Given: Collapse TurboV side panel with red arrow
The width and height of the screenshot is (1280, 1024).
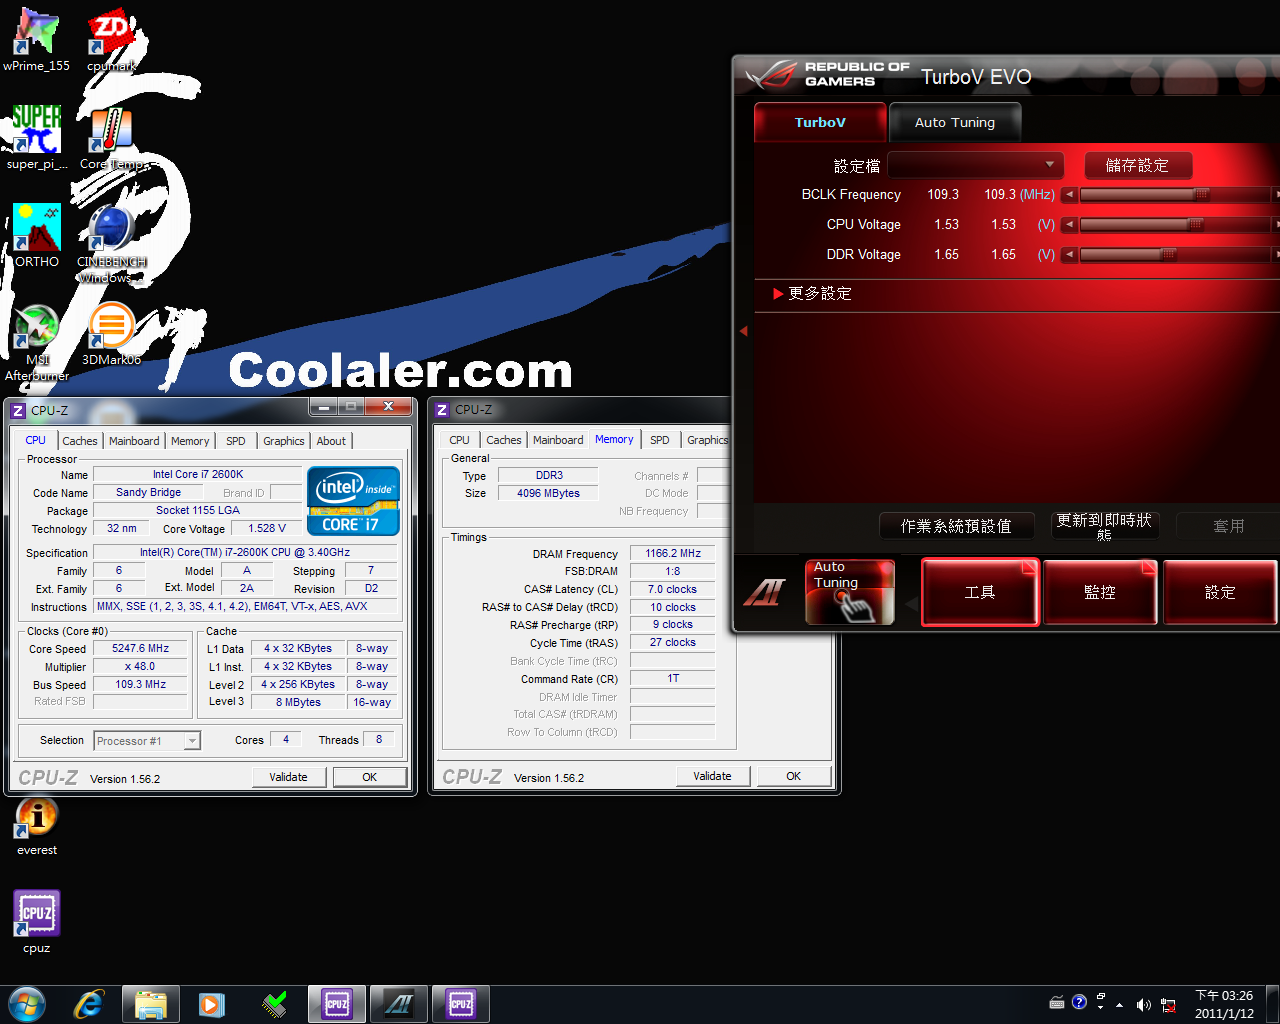Looking at the screenshot, I should pos(743,330).
